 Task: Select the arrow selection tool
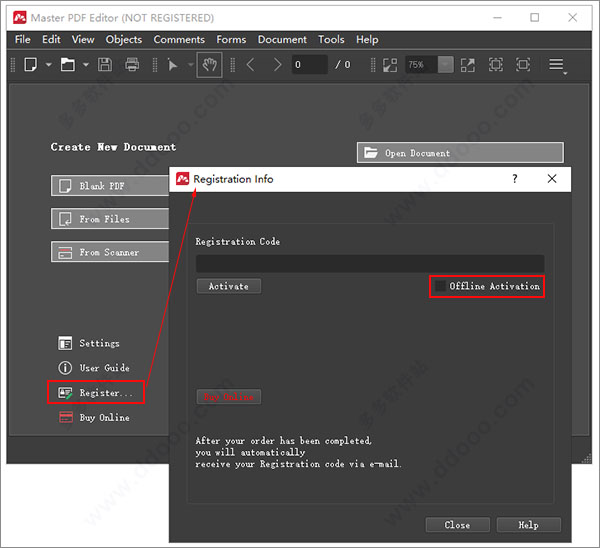pyautogui.click(x=173, y=65)
